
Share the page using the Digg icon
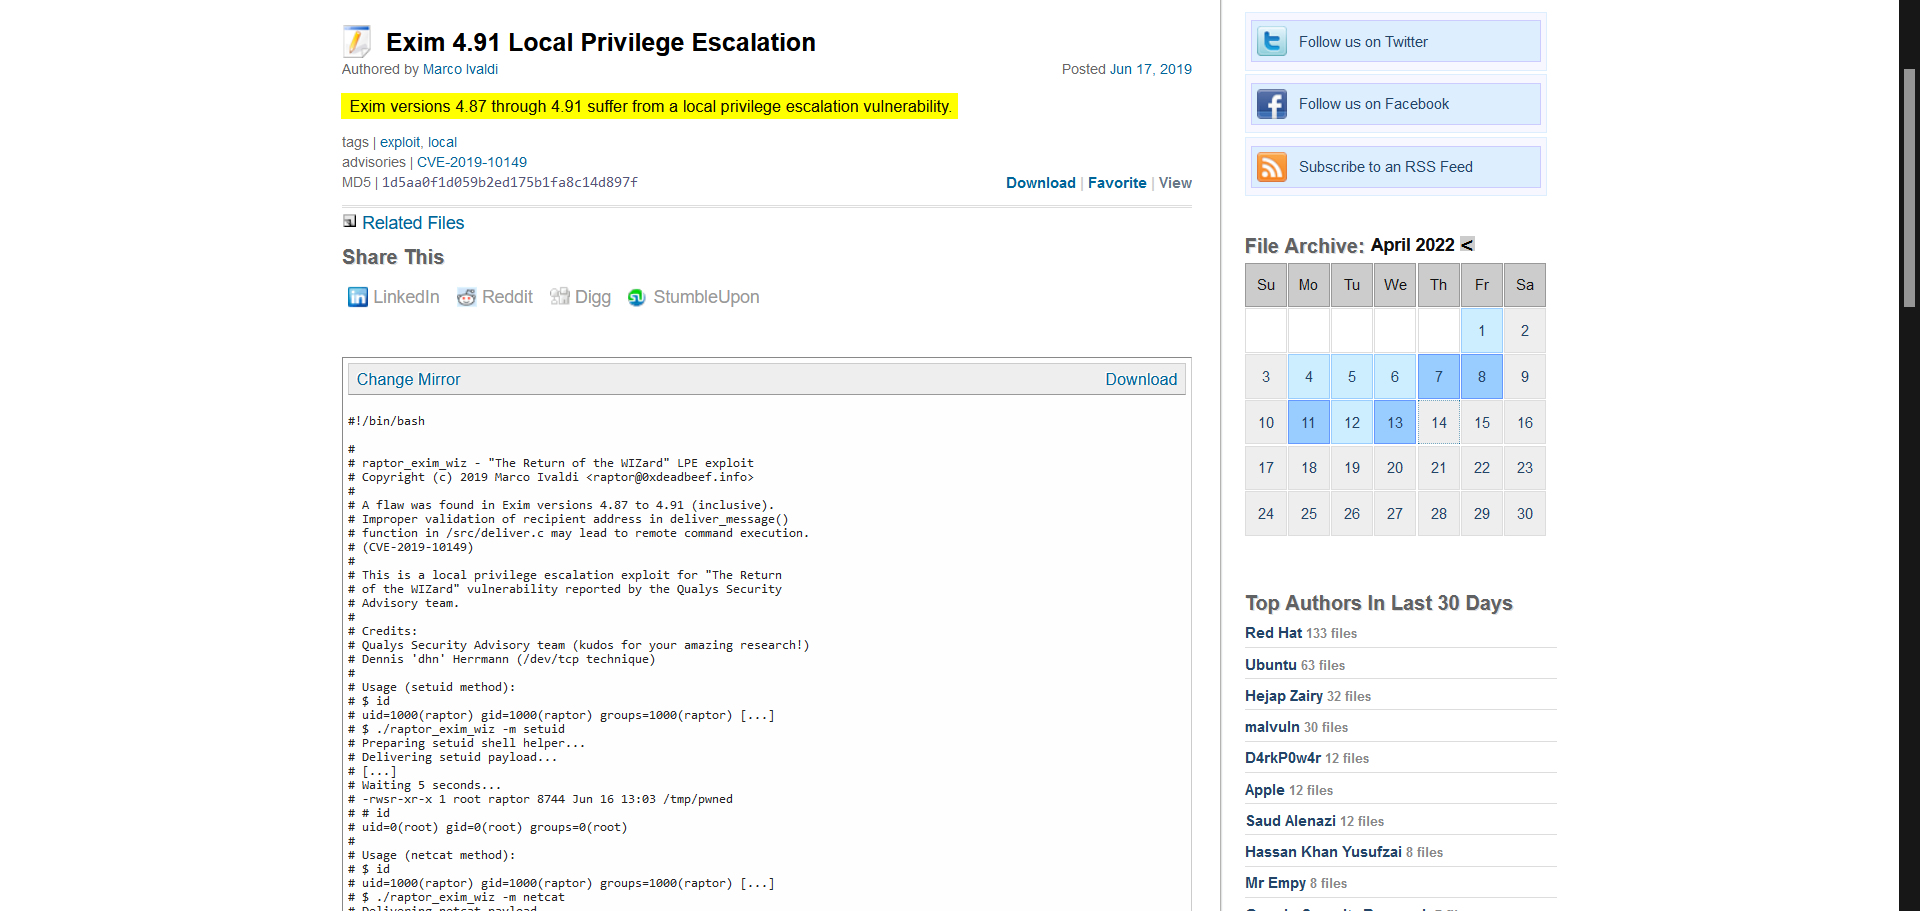(559, 297)
